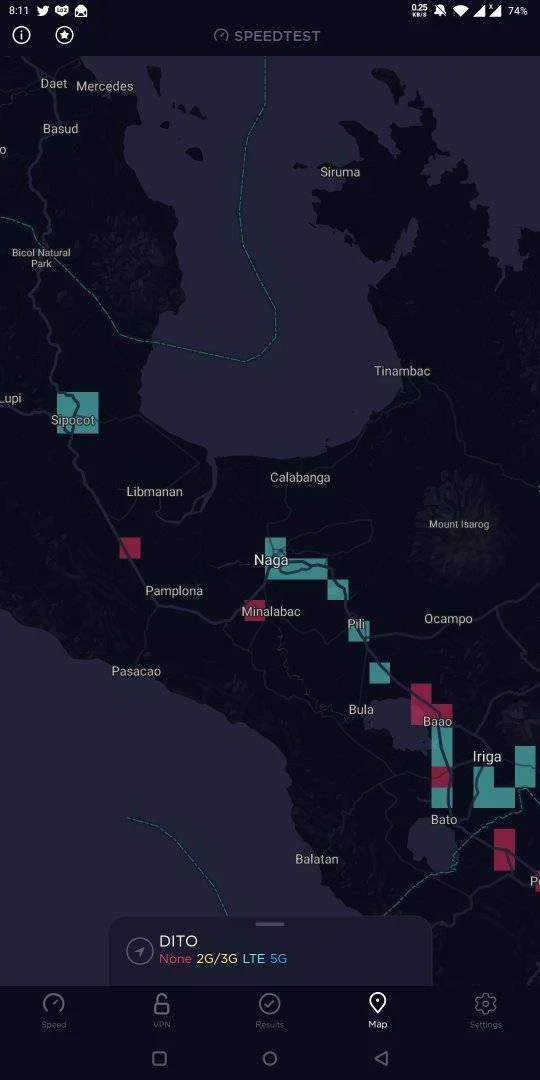540x1080 pixels.
Task: Tap the Baao map label
Action: pos(437,722)
